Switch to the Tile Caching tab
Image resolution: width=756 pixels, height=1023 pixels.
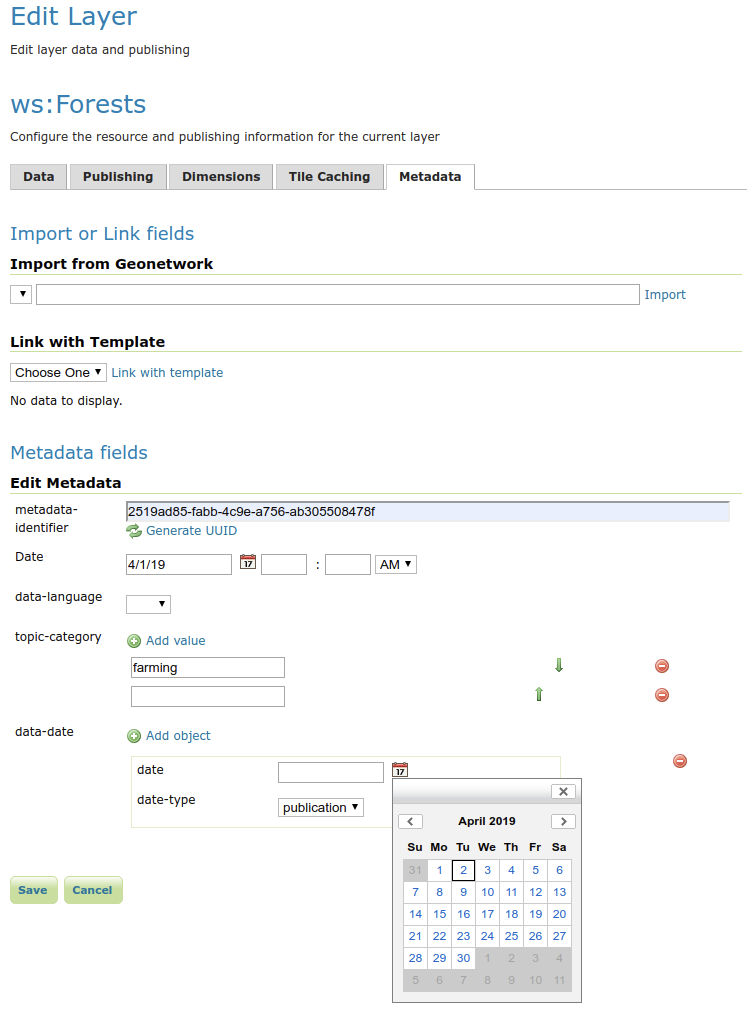[329, 177]
